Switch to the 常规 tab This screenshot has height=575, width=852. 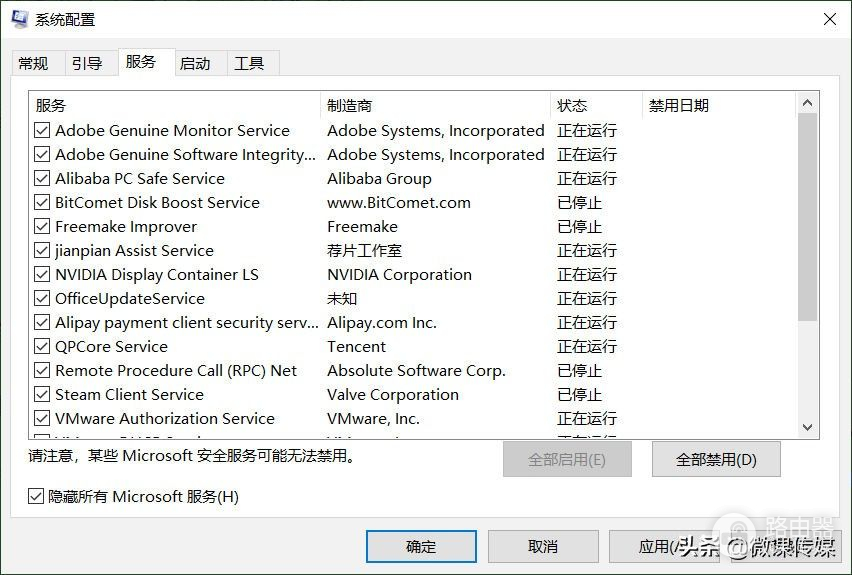coord(33,63)
